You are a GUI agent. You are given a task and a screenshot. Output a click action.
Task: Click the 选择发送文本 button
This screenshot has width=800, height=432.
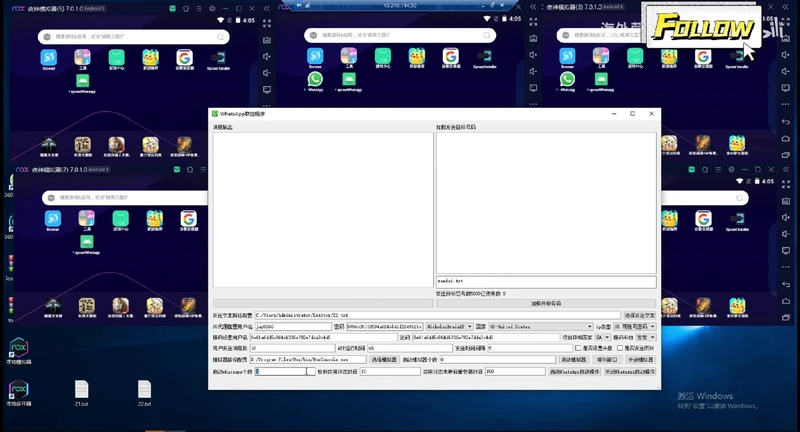[x=640, y=316]
